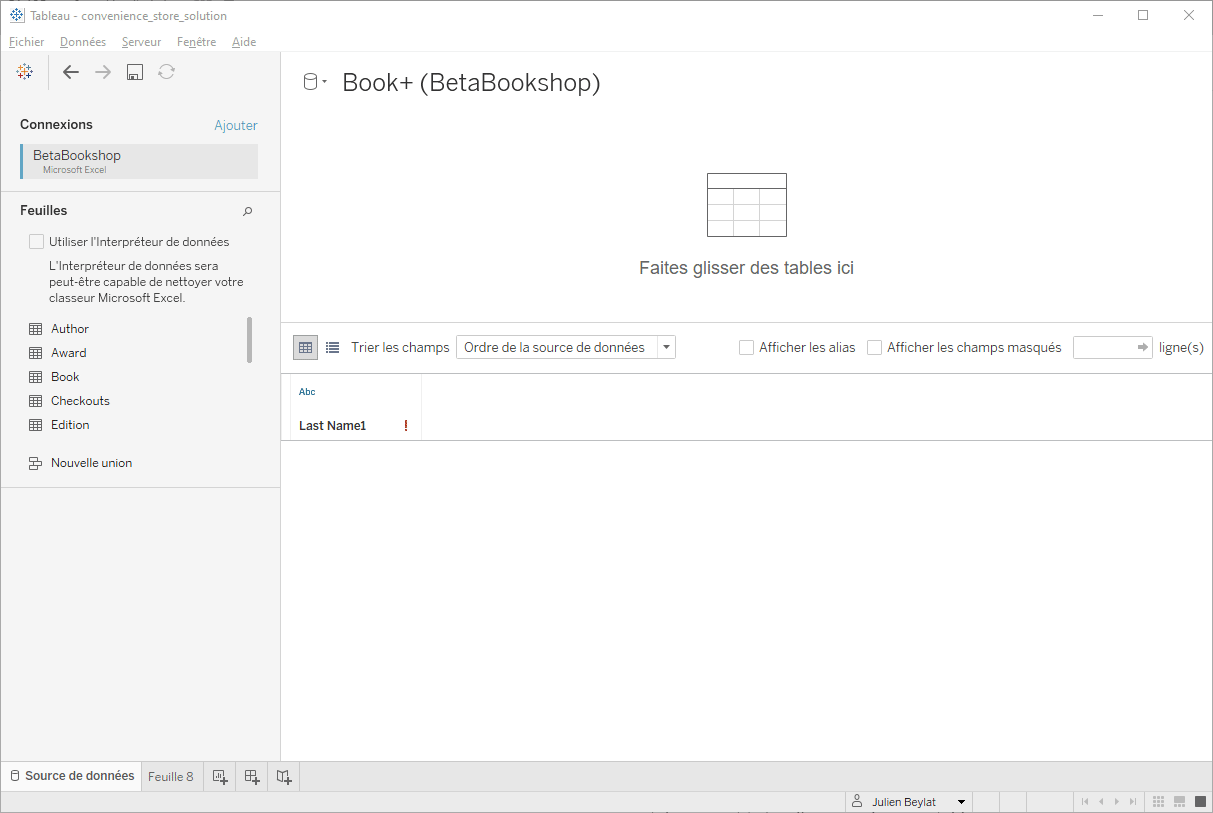Show sheet sorter view in status bar
1213x813 pixels.
(x=1159, y=802)
